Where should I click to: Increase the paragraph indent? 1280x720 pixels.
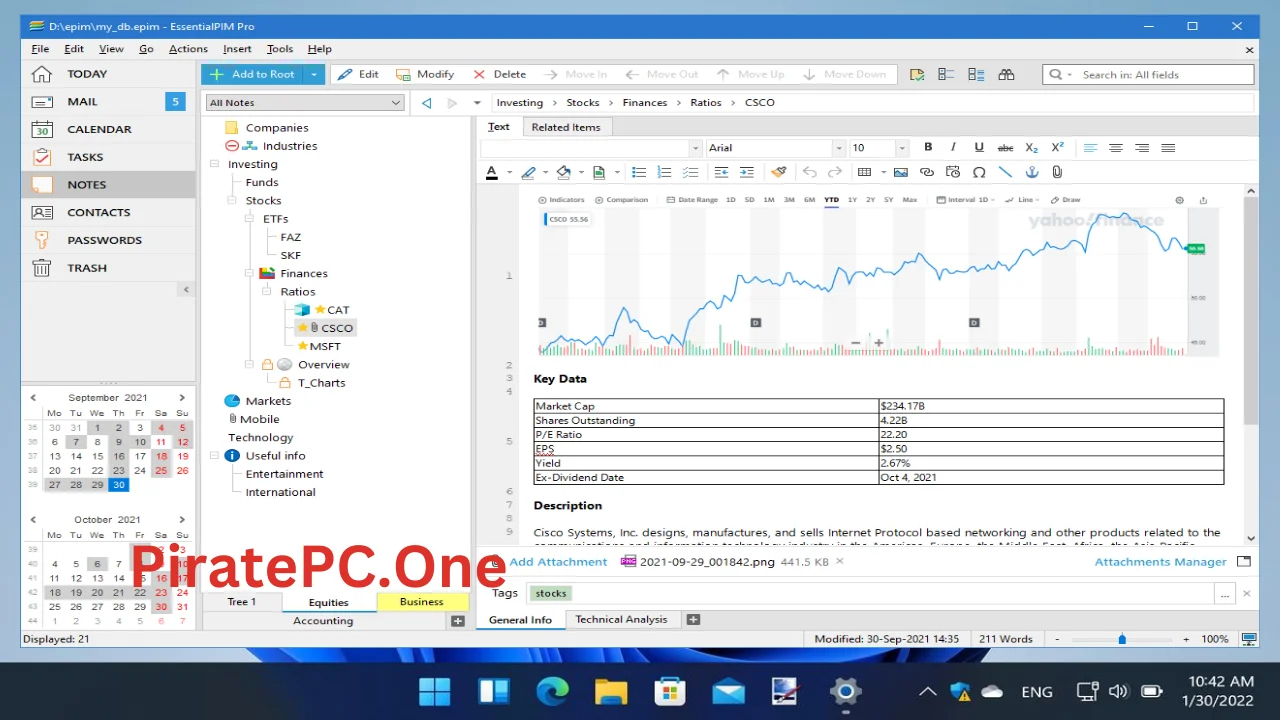point(746,172)
